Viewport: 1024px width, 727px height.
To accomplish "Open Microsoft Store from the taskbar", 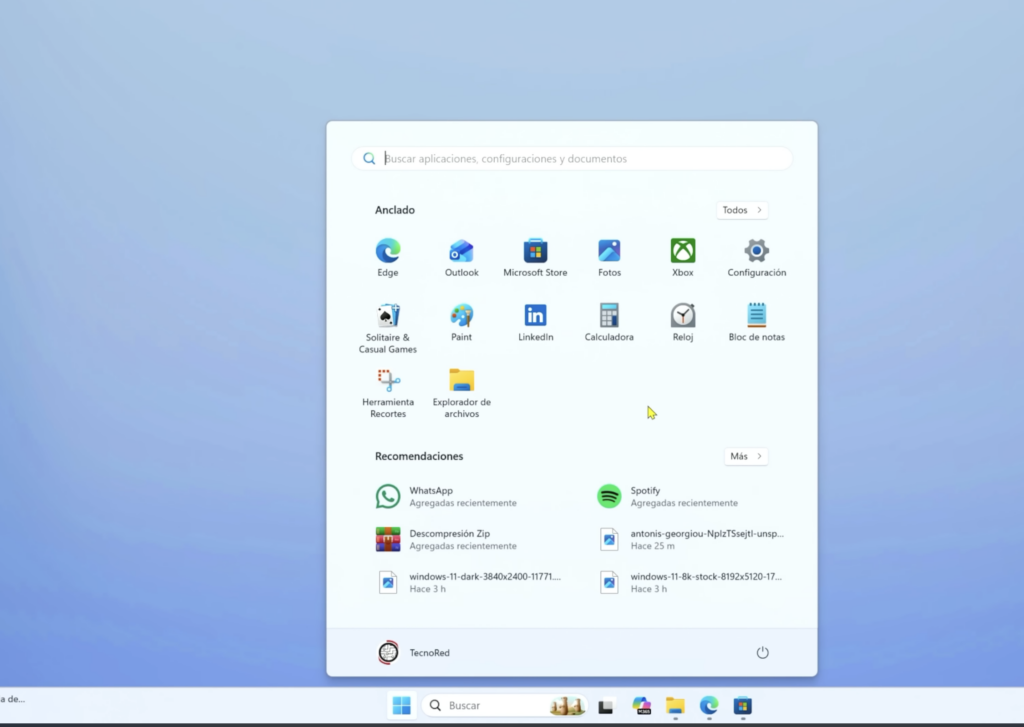I will click(743, 705).
